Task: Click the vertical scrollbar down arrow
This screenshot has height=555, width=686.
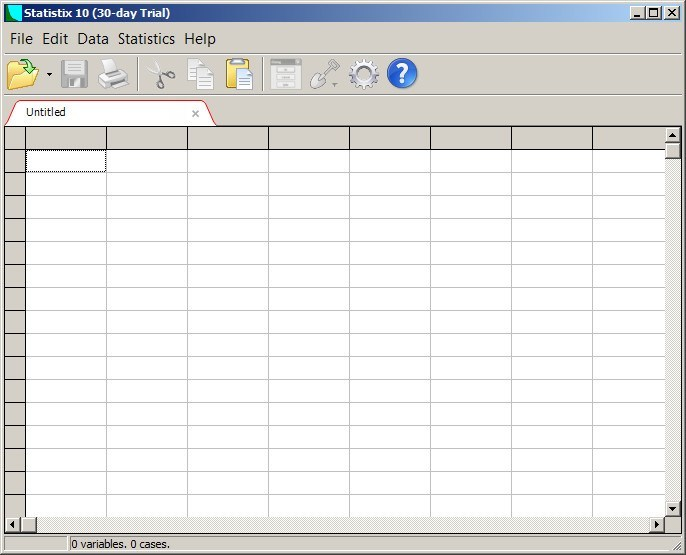Action: [673, 508]
